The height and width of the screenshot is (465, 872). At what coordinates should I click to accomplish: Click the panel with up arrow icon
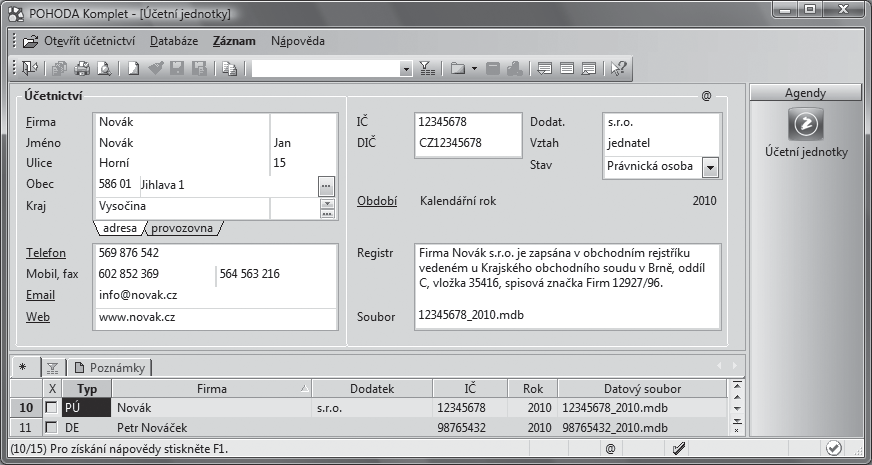click(588, 68)
